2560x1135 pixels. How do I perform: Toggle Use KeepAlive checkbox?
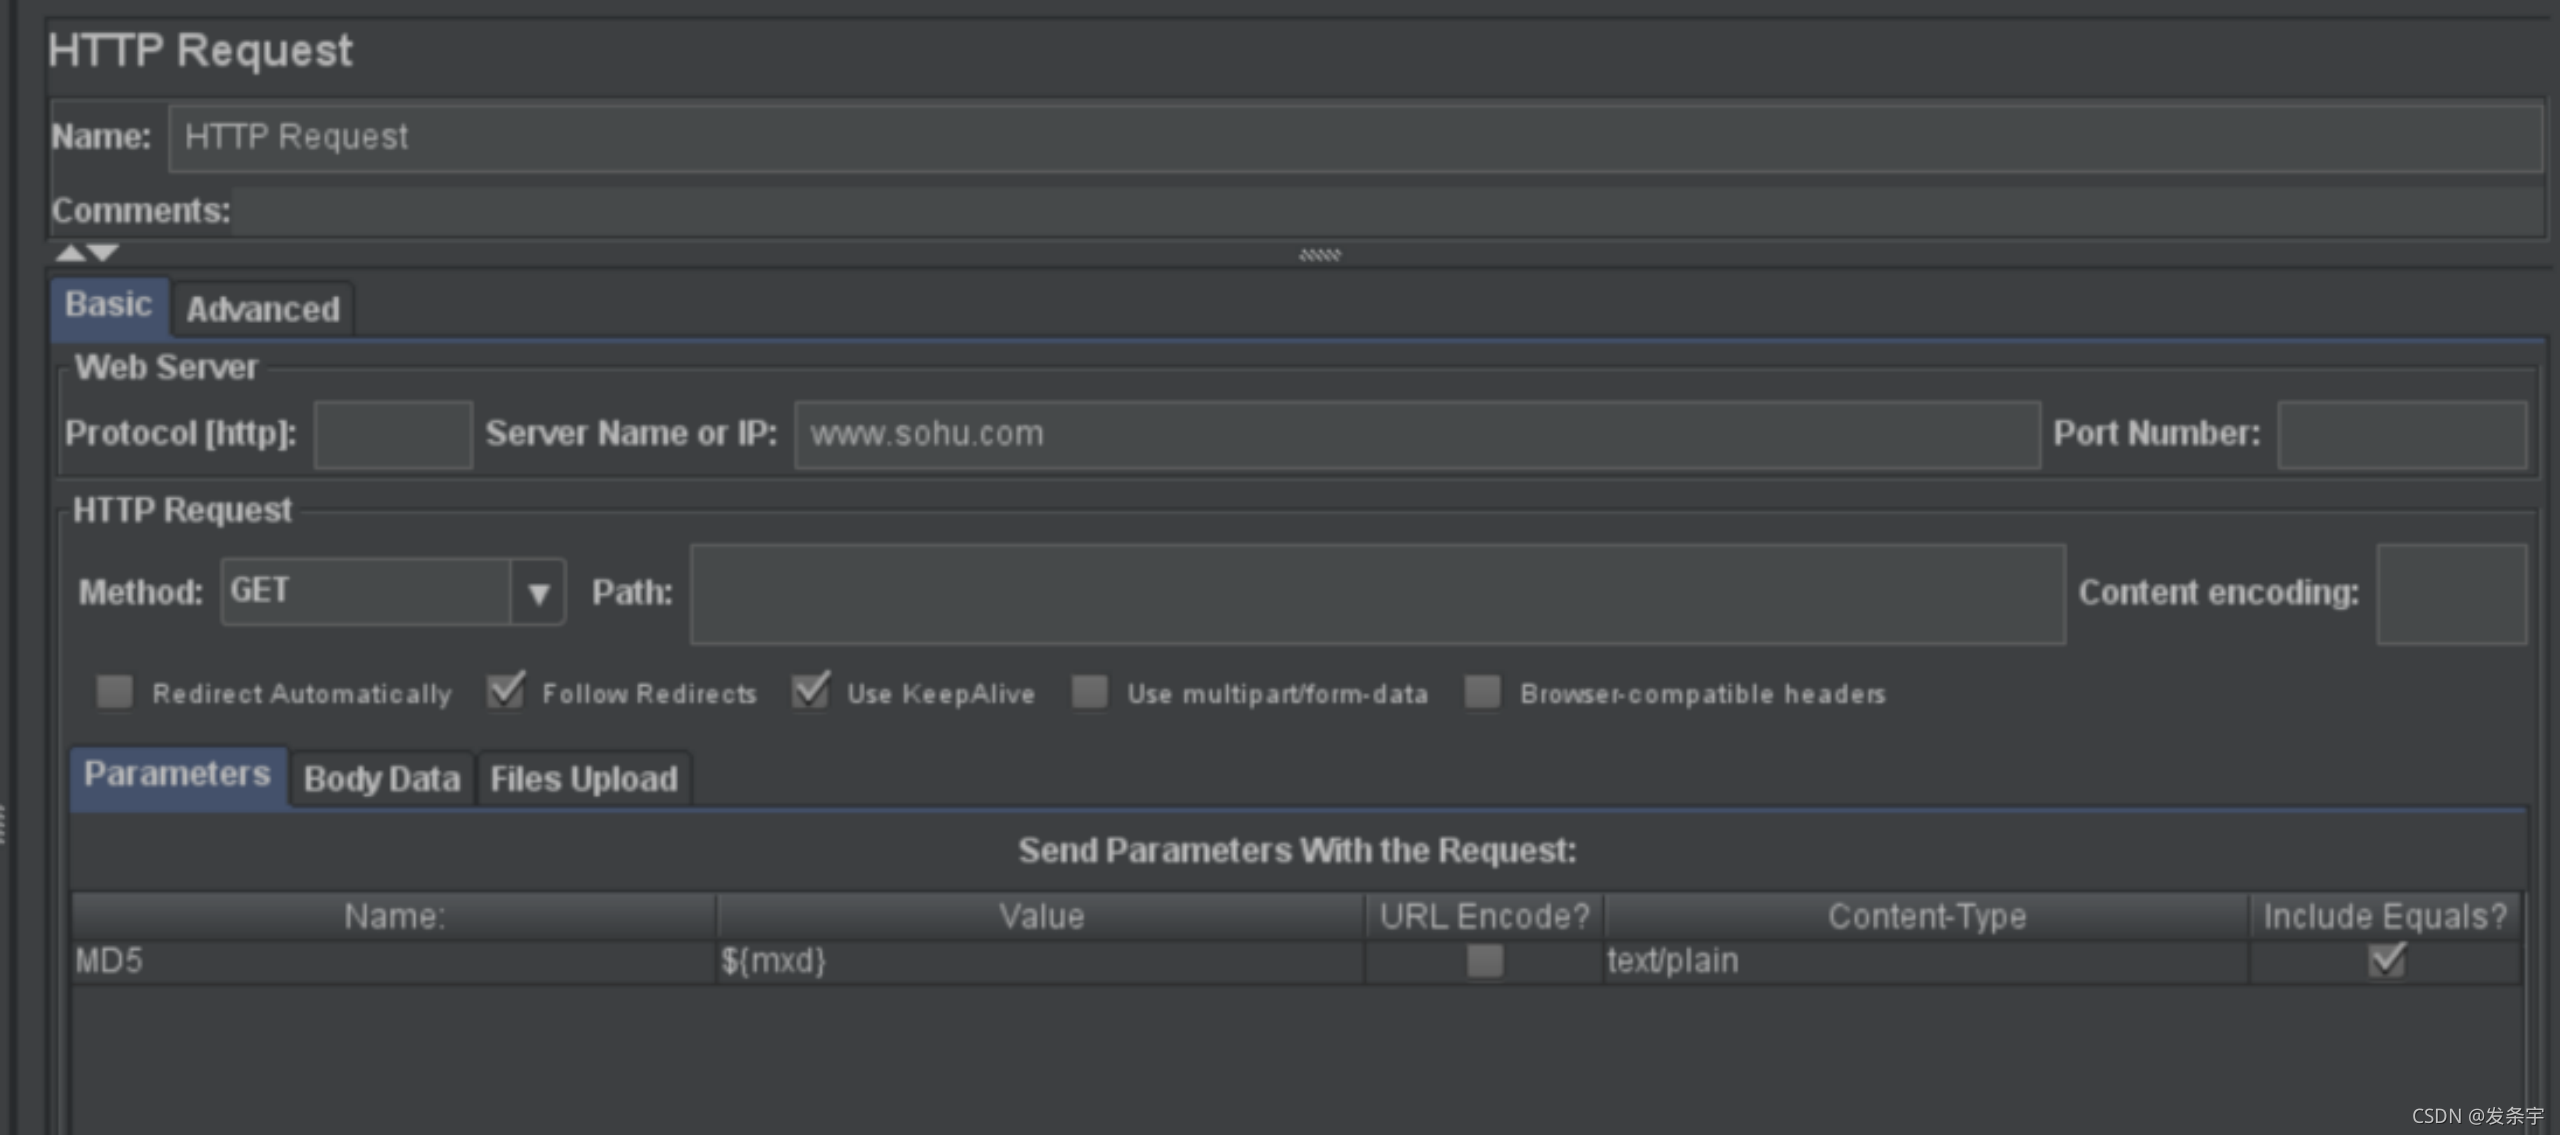(810, 692)
